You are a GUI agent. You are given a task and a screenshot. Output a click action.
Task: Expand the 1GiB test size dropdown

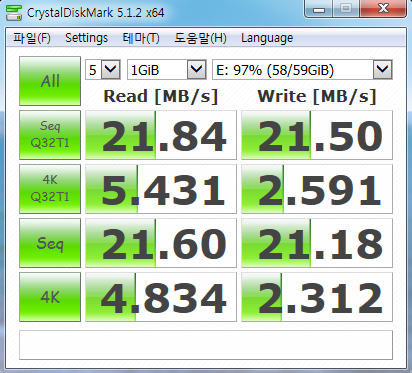click(196, 70)
